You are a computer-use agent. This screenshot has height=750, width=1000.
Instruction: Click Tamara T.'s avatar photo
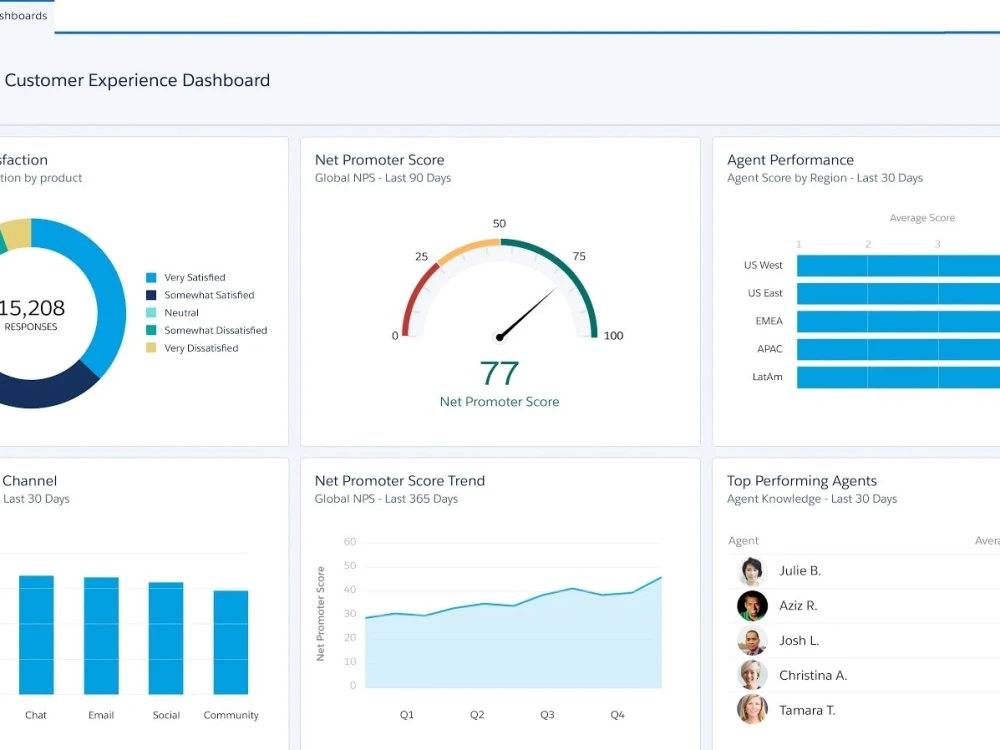tap(752, 710)
